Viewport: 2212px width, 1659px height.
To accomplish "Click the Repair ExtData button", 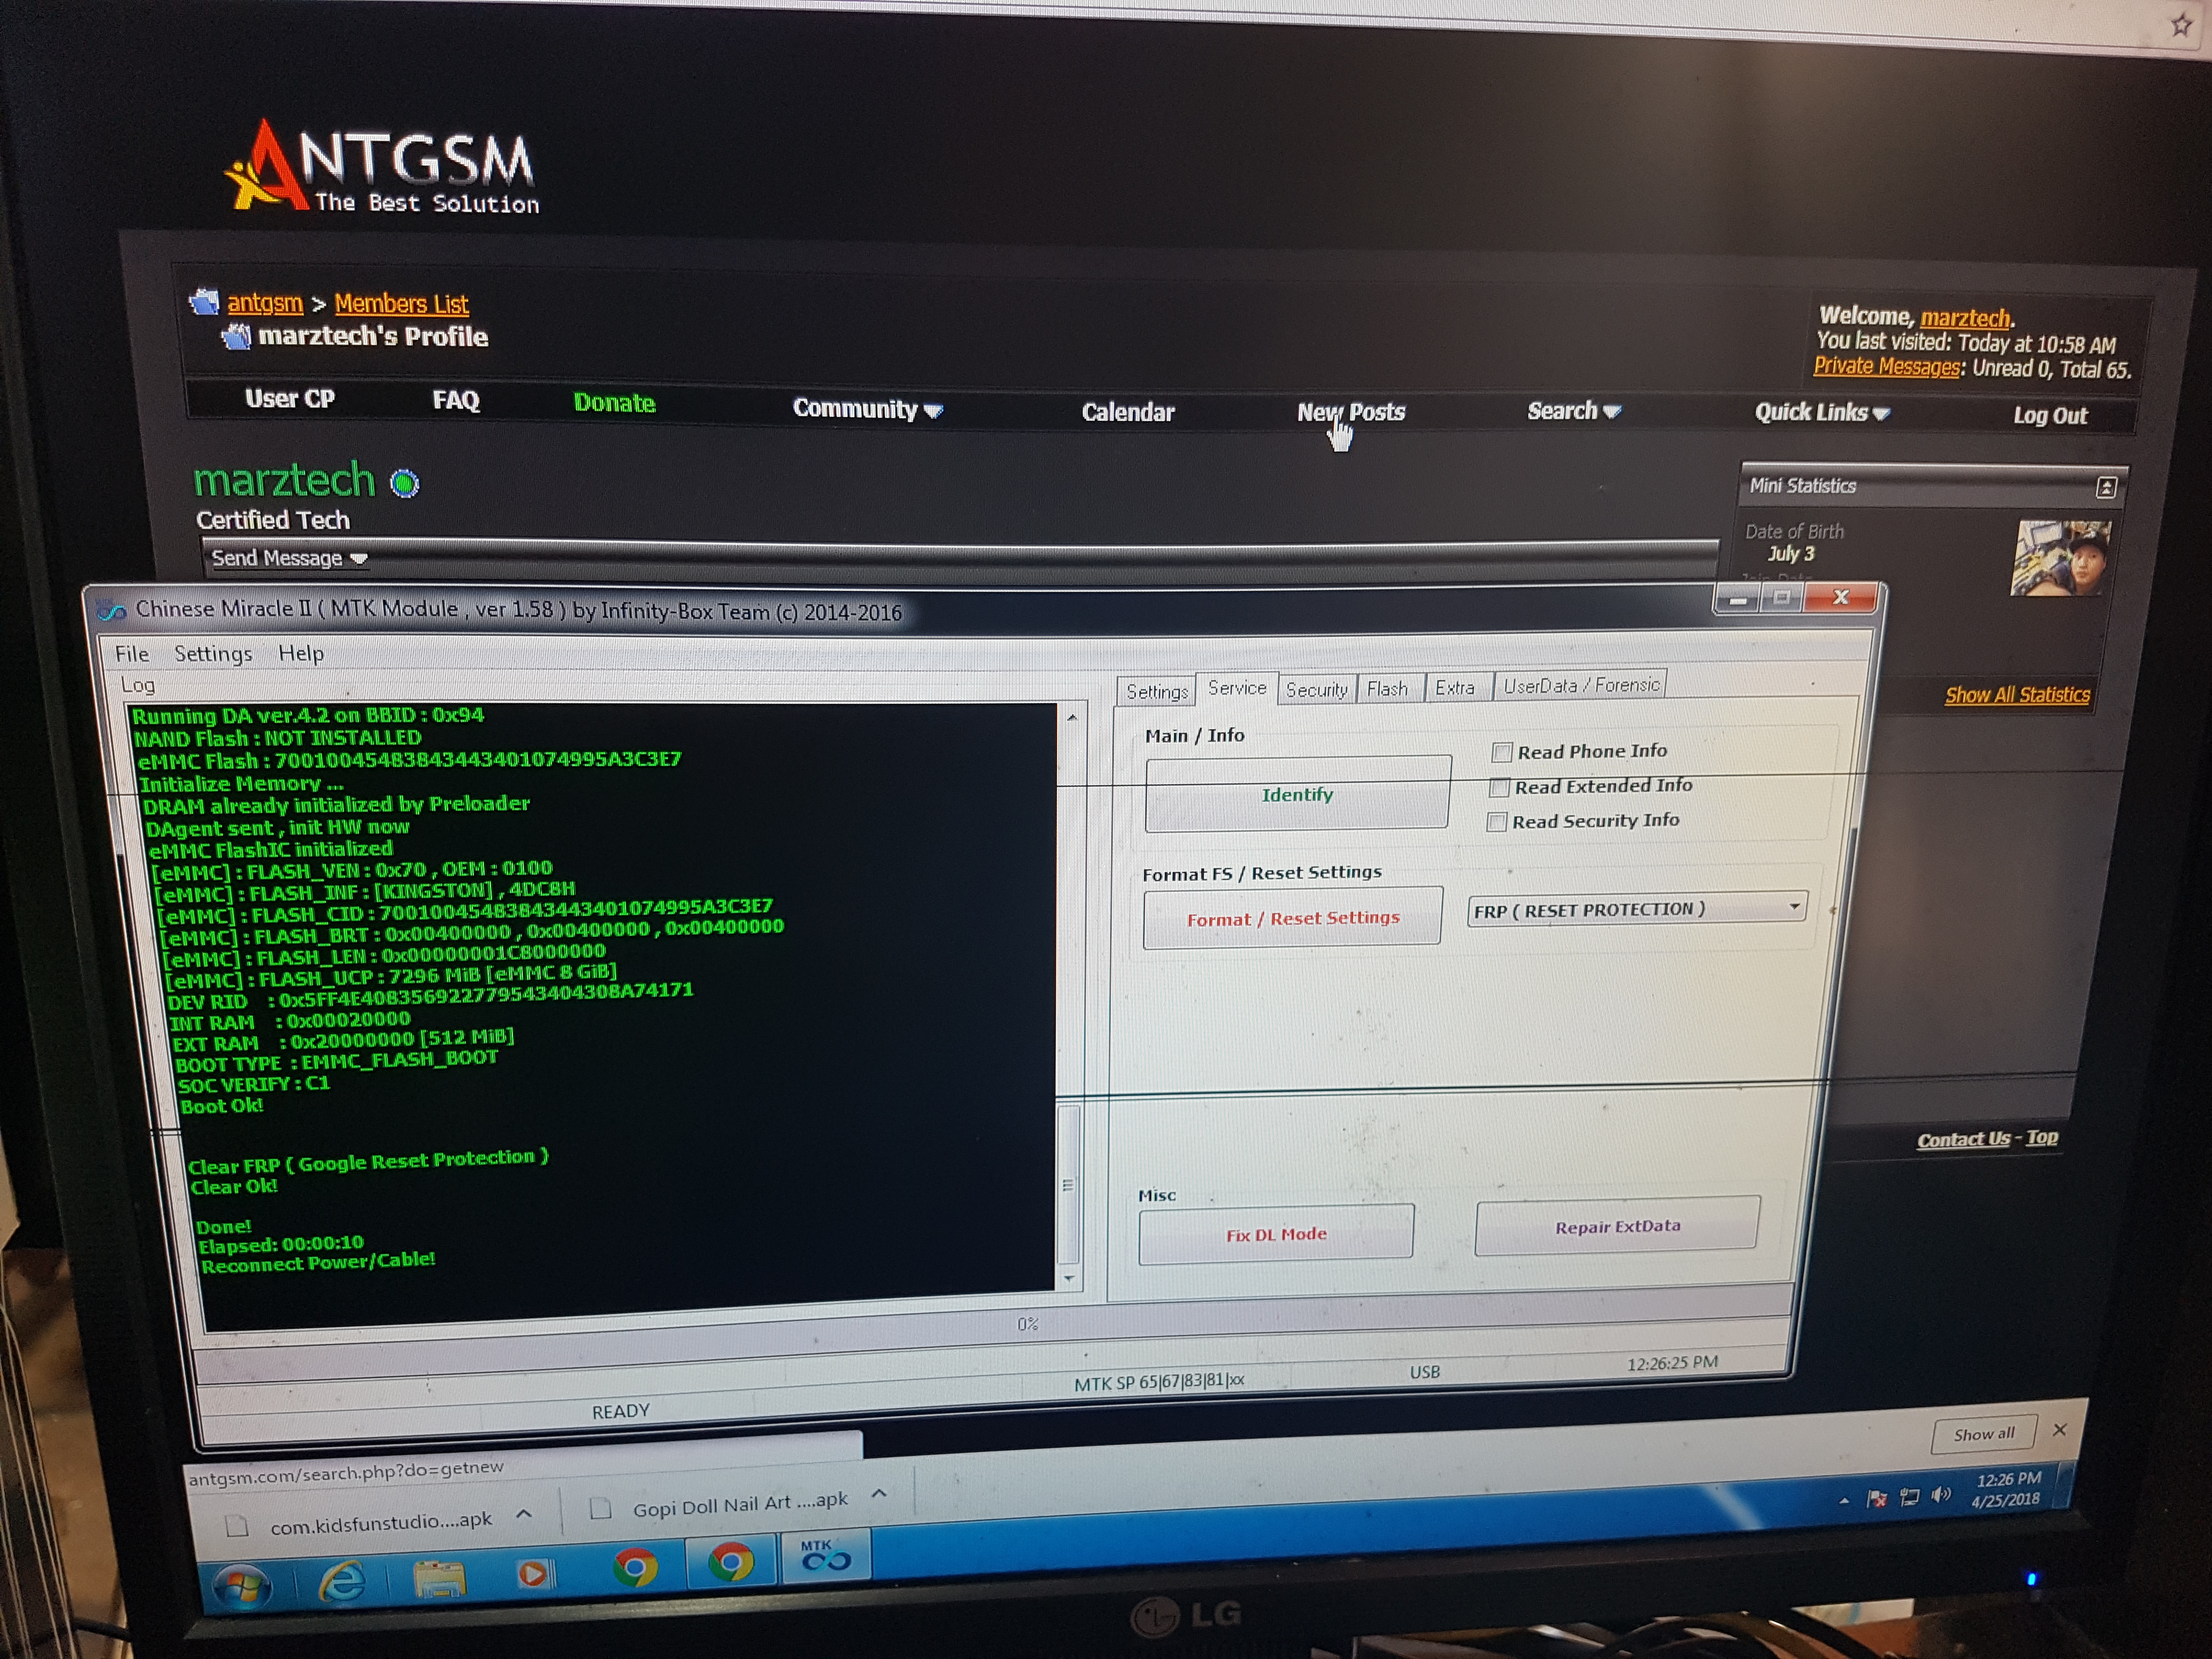I will [1617, 1226].
